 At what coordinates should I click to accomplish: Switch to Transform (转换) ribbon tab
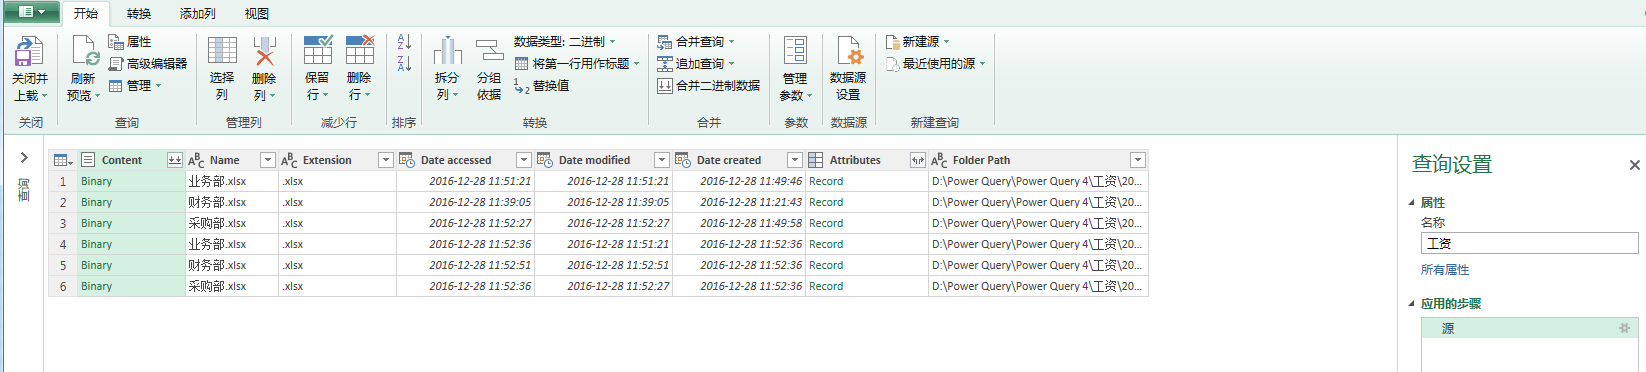click(139, 13)
